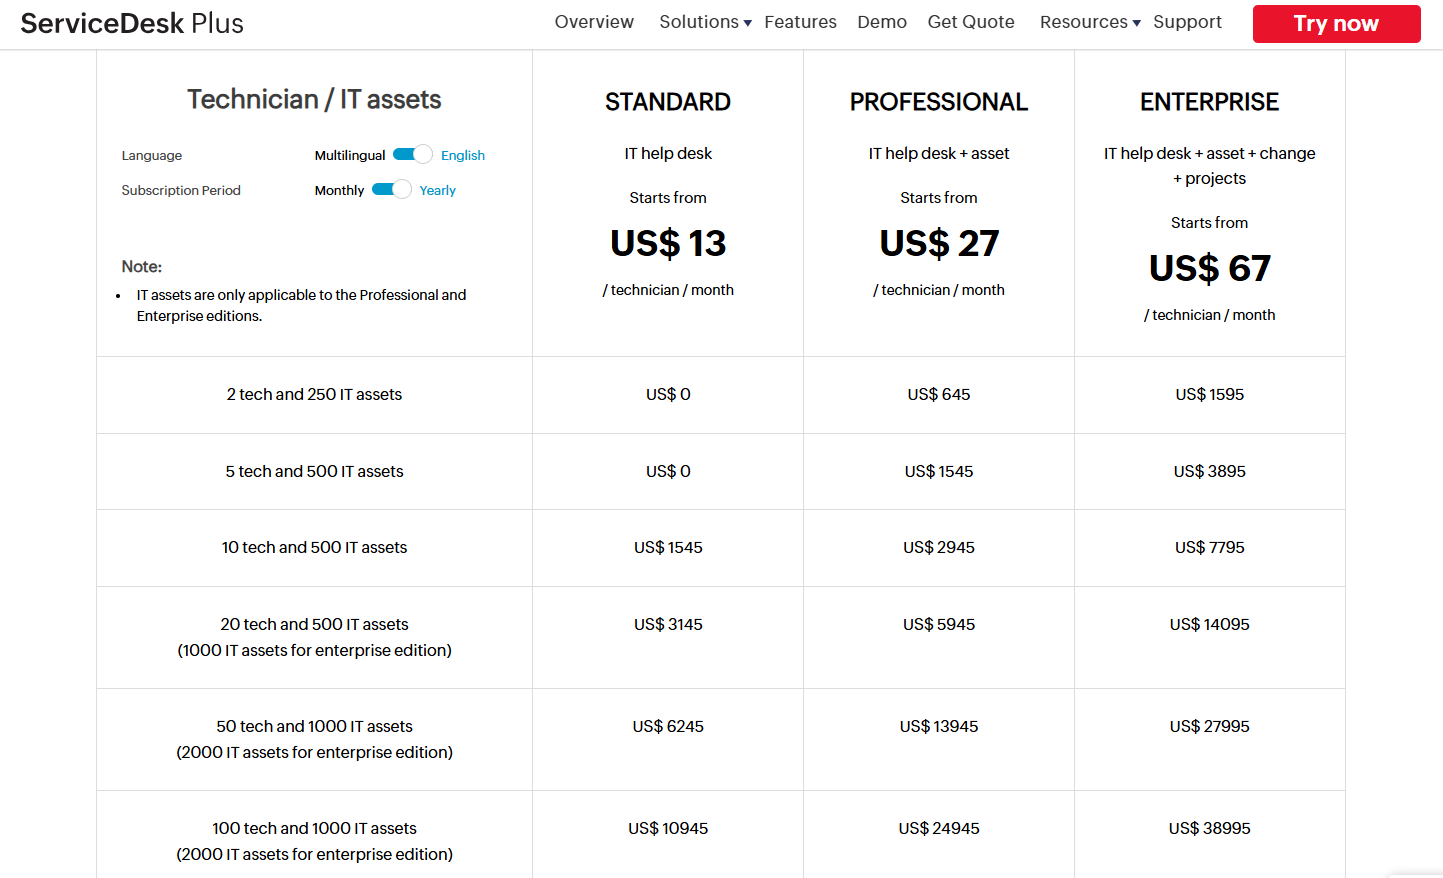
Task: Click Standard US$ 0 for 2 tech
Action: coord(668,394)
